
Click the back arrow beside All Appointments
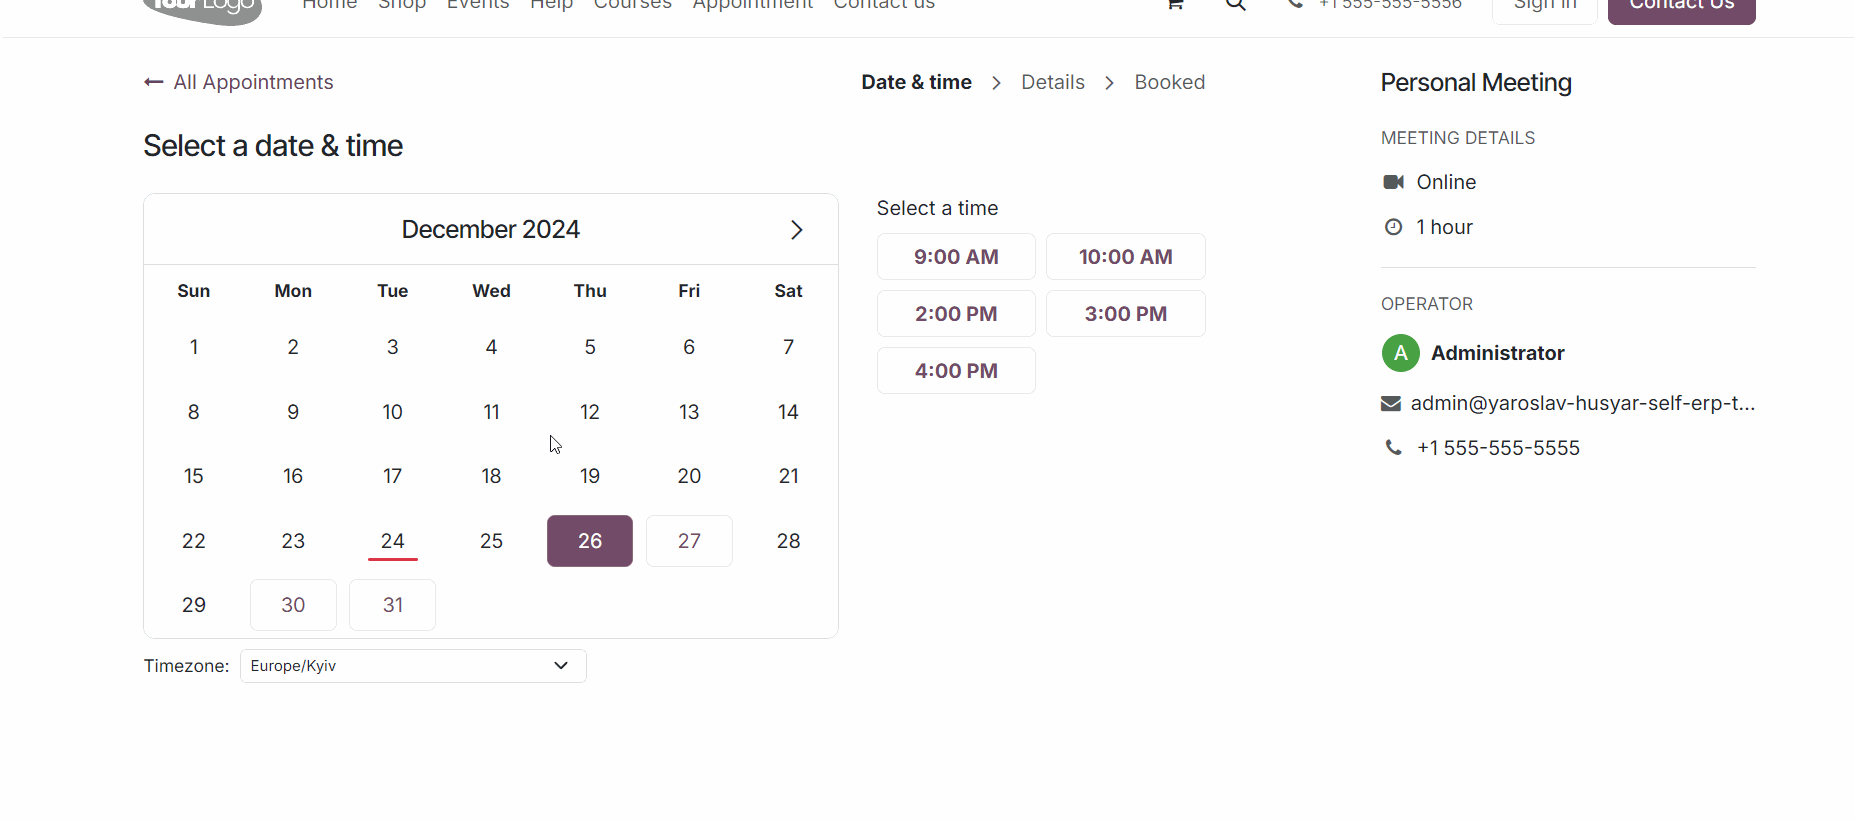click(153, 82)
